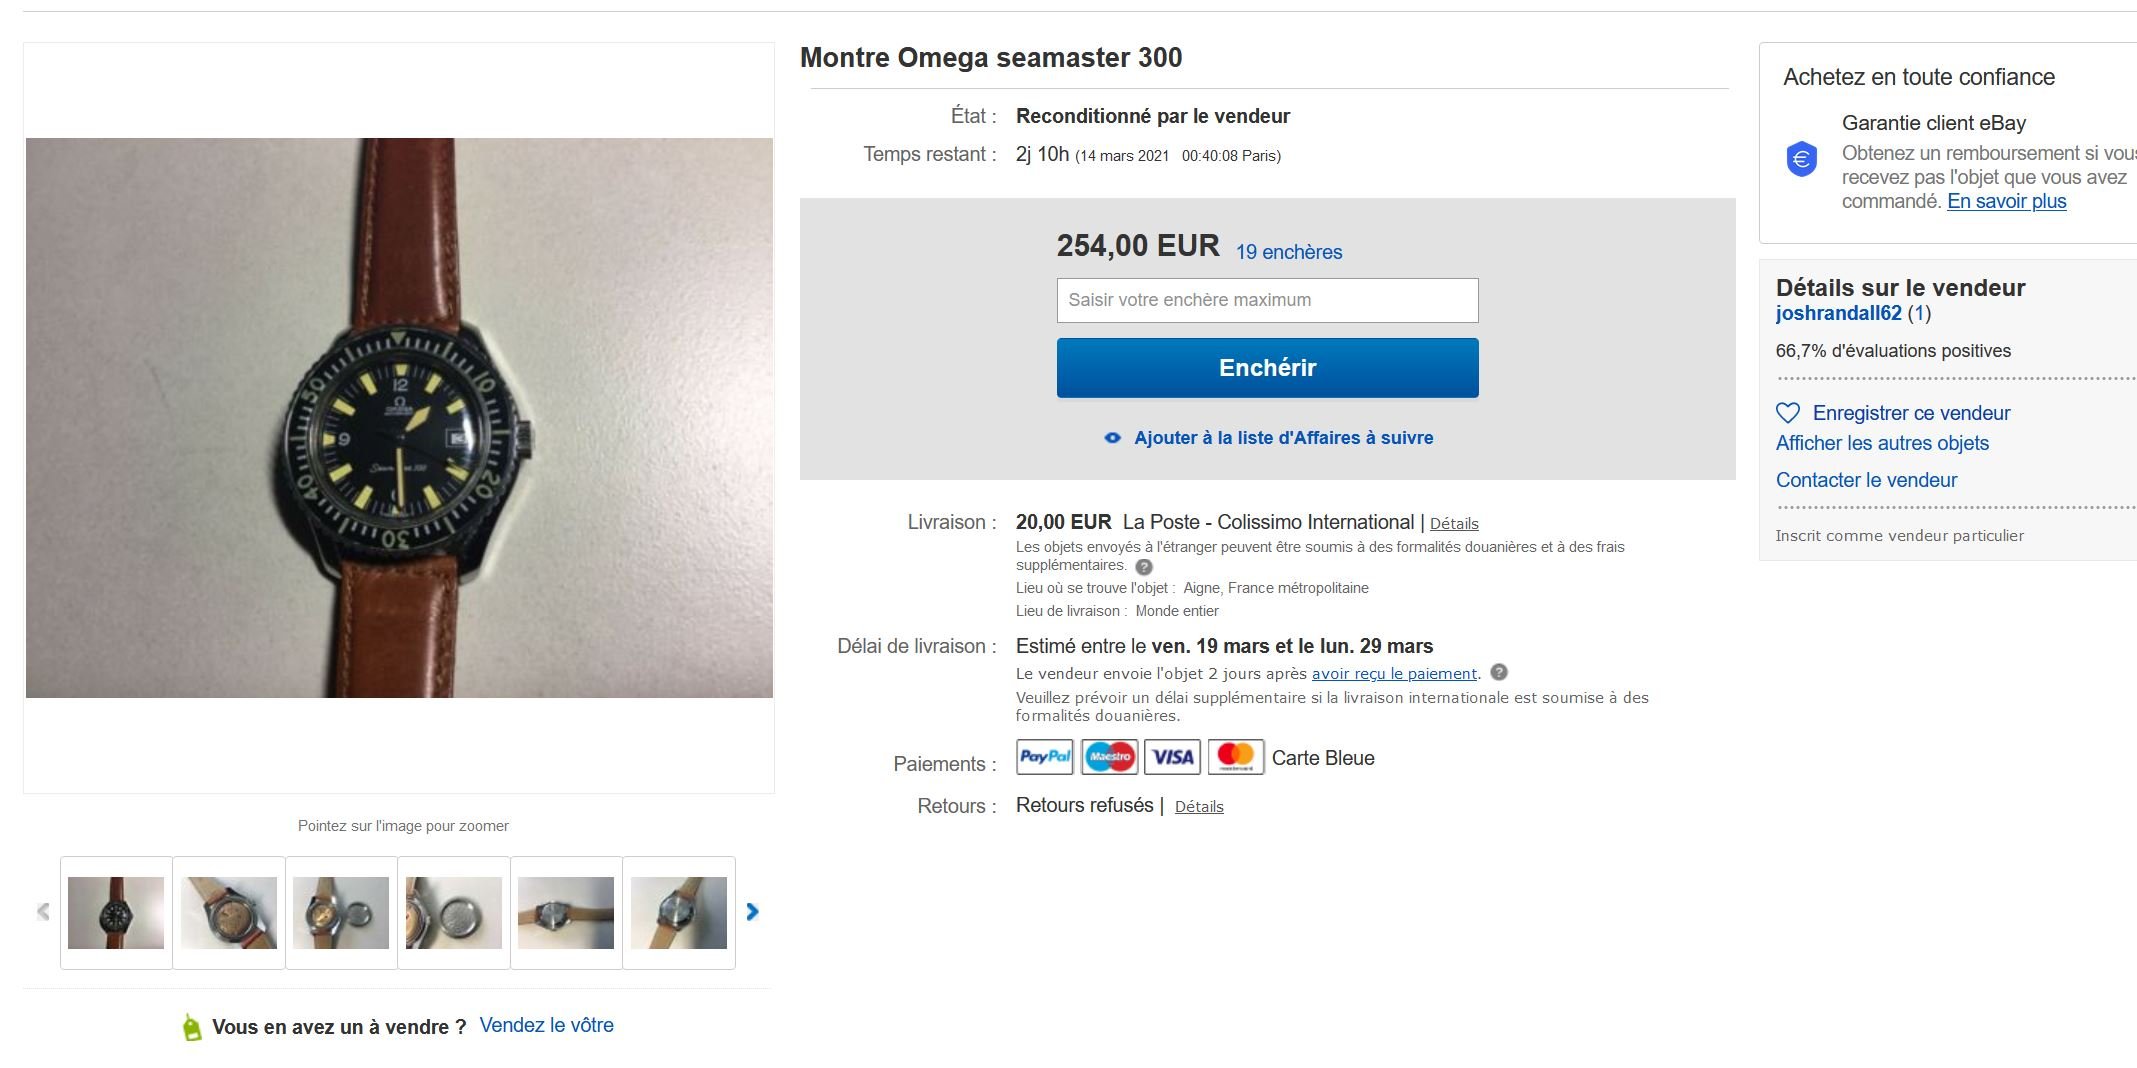This screenshot has width=2137, height=1068.
Task: Click the eBay guarantee shield icon
Action: pyautogui.click(x=1801, y=160)
